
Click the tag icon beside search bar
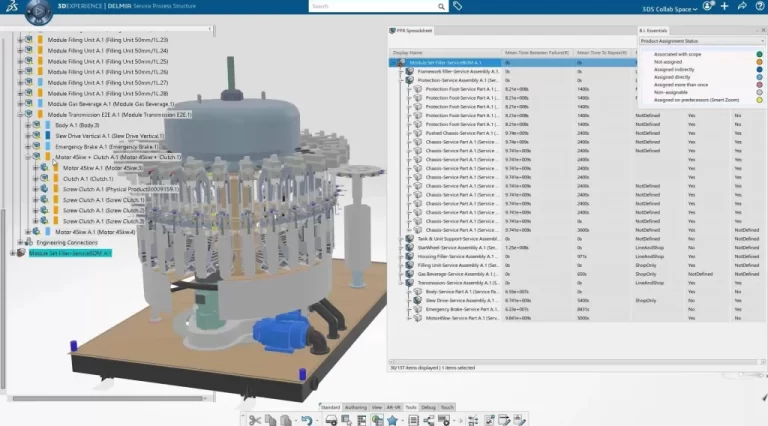click(x=457, y=6)
